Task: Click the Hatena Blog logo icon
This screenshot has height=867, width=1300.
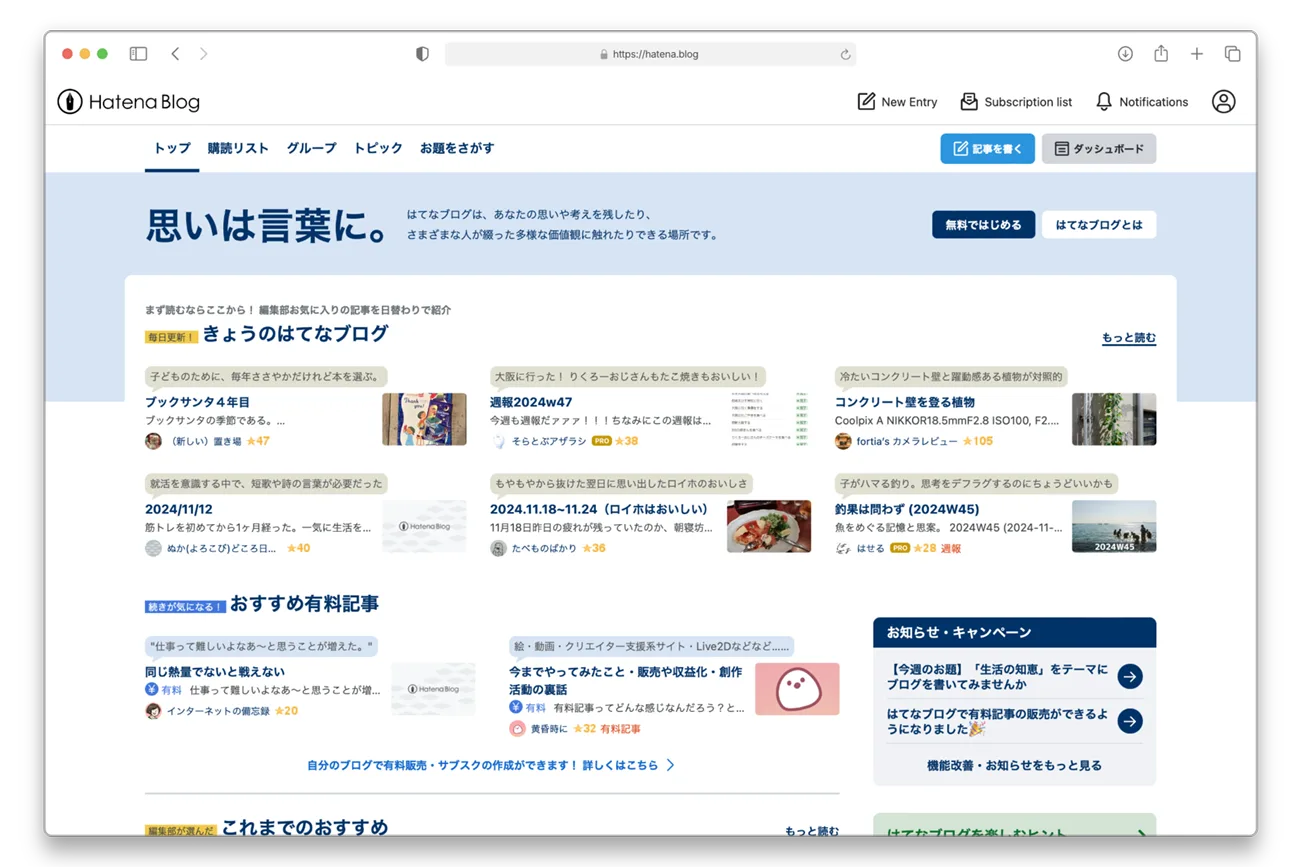Action: [x=67, y=101]
